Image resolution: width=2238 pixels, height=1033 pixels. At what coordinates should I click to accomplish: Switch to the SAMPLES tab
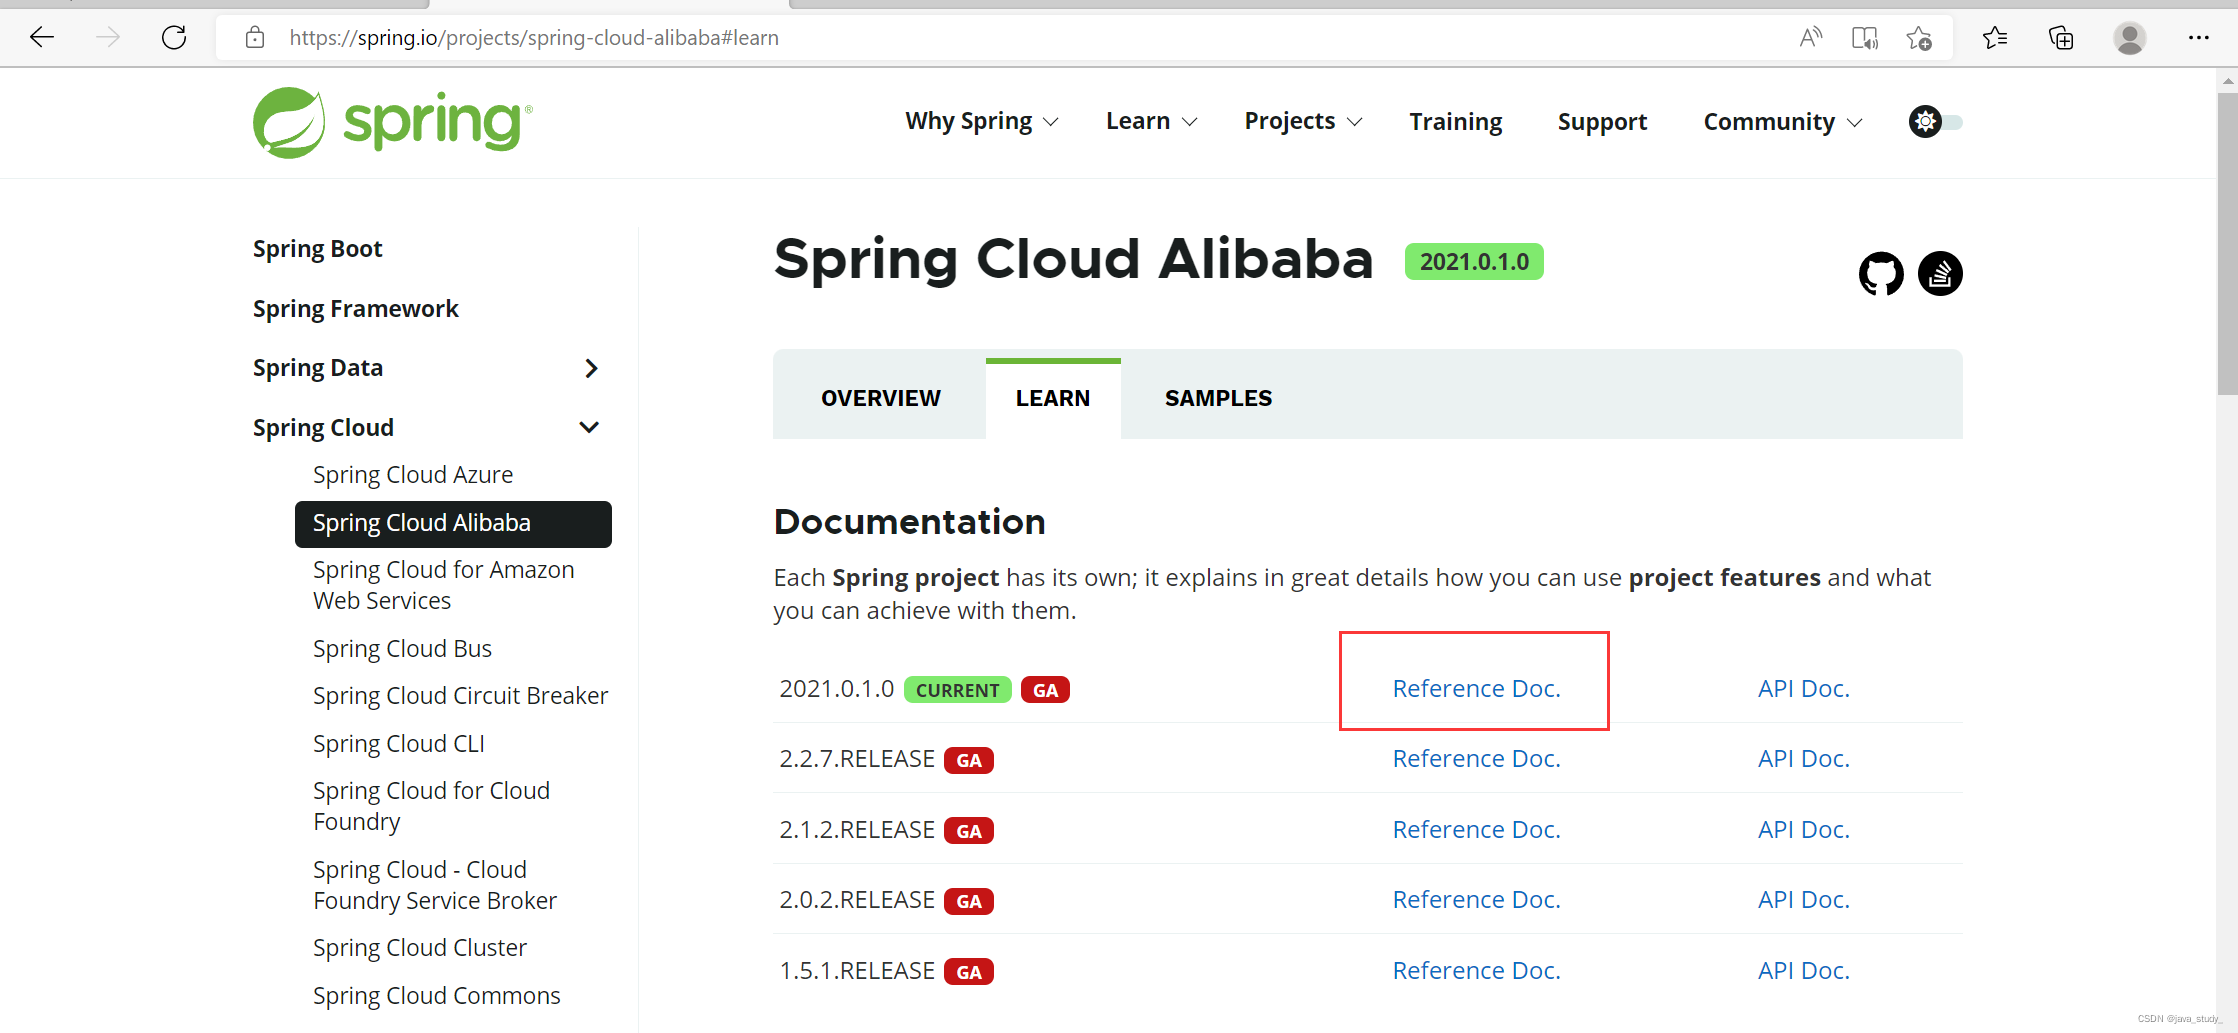(1218, 398)
